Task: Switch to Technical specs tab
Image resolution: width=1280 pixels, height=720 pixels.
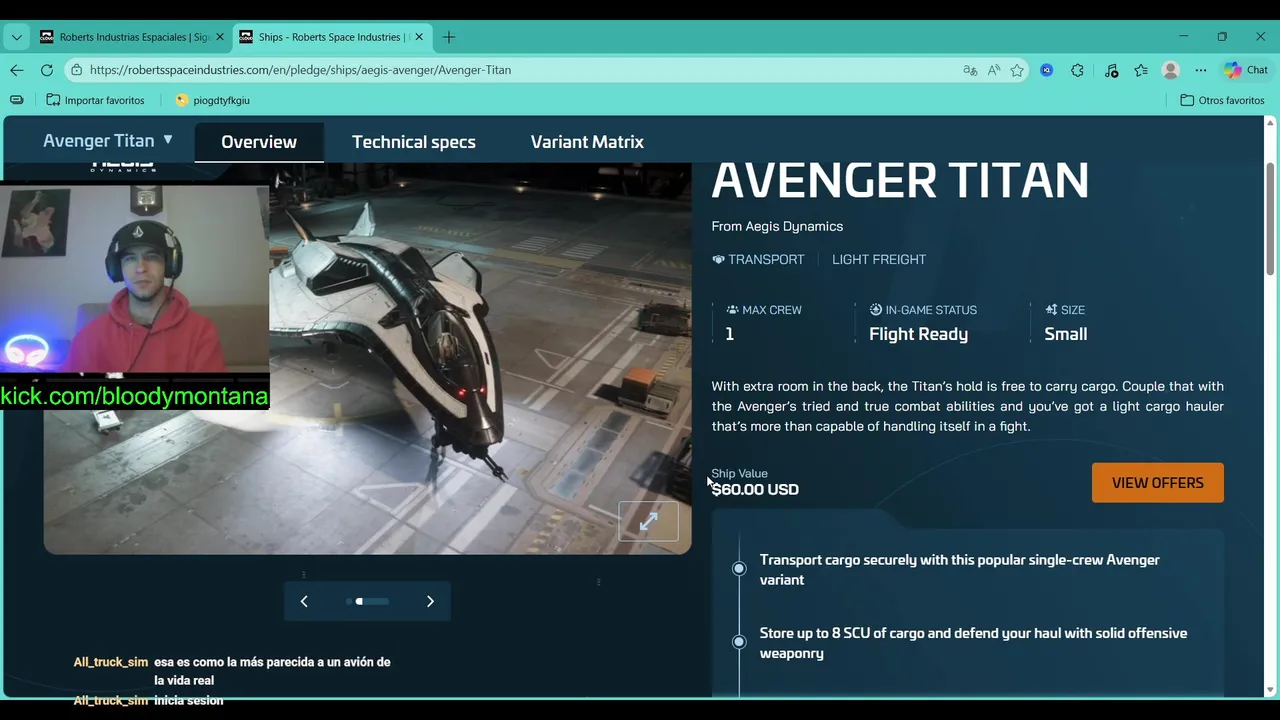Action: [414, 142]
